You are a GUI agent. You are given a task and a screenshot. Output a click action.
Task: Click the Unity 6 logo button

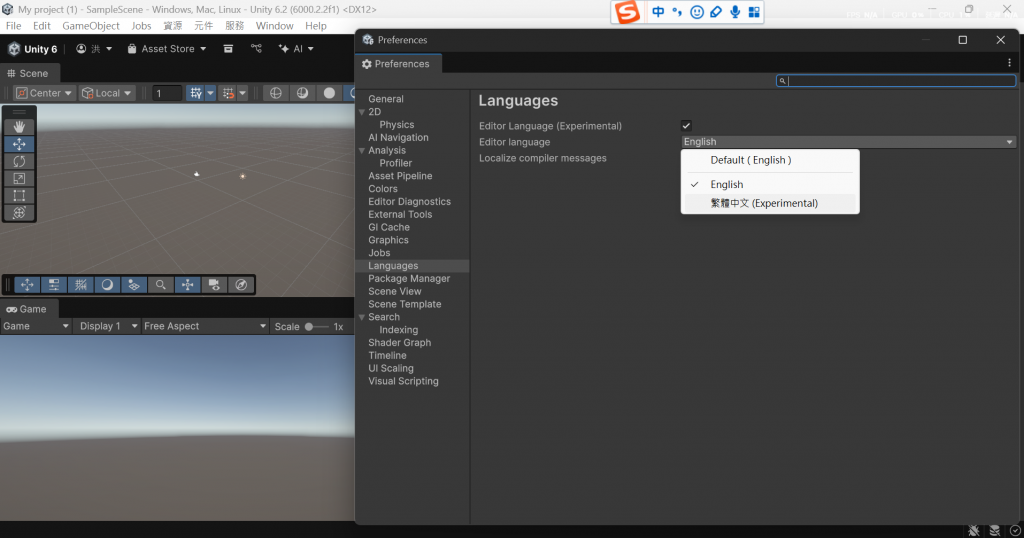click(x=33, y=49)
